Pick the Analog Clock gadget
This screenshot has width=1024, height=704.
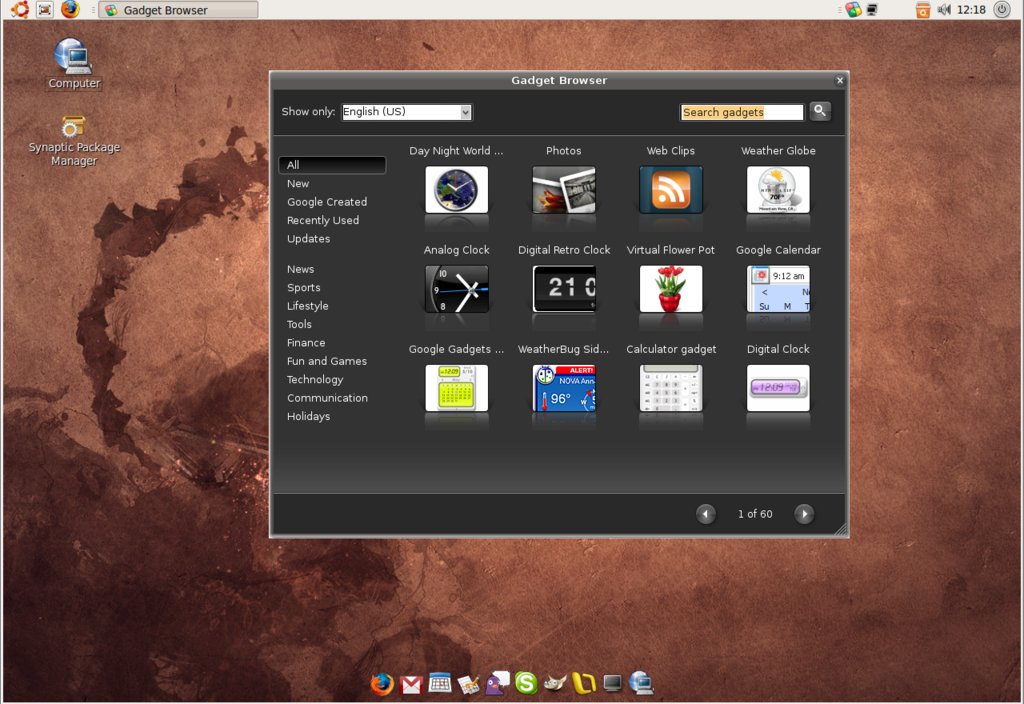(x=456, y=289)
